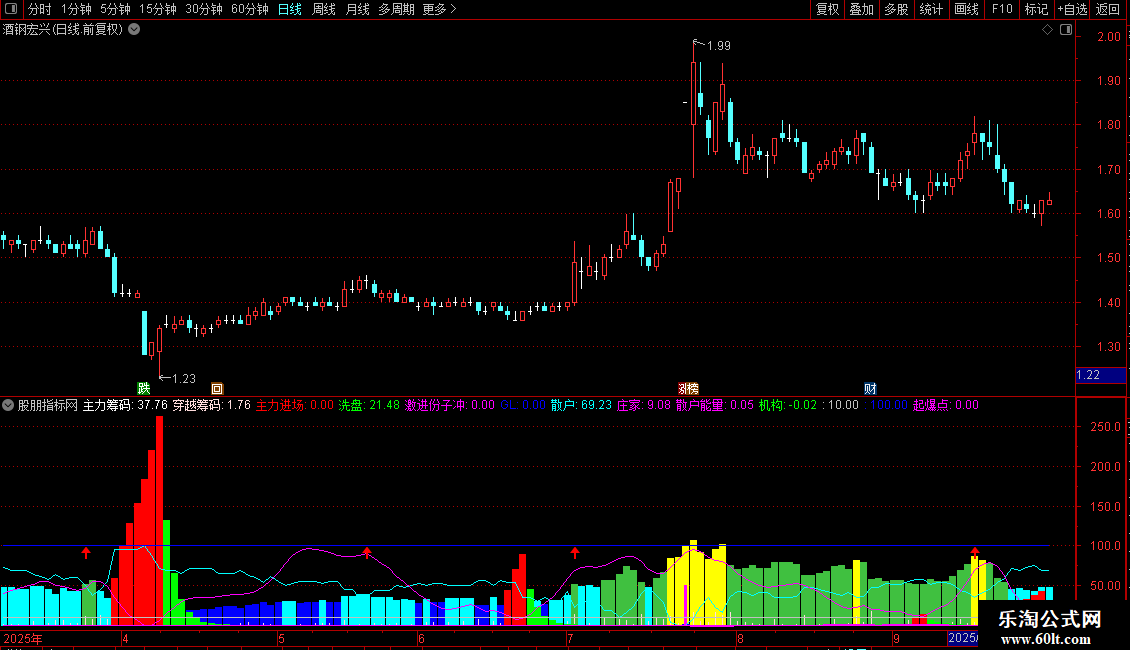Click the 起爆点: 0.00 value
The height and width of the screenshot is (650, 1130).
pos(946,405)
